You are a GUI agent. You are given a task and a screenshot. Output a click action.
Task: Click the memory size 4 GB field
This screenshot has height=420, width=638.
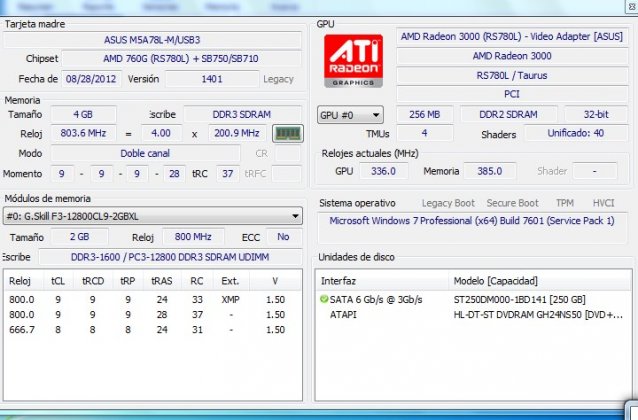coord(83,114)
